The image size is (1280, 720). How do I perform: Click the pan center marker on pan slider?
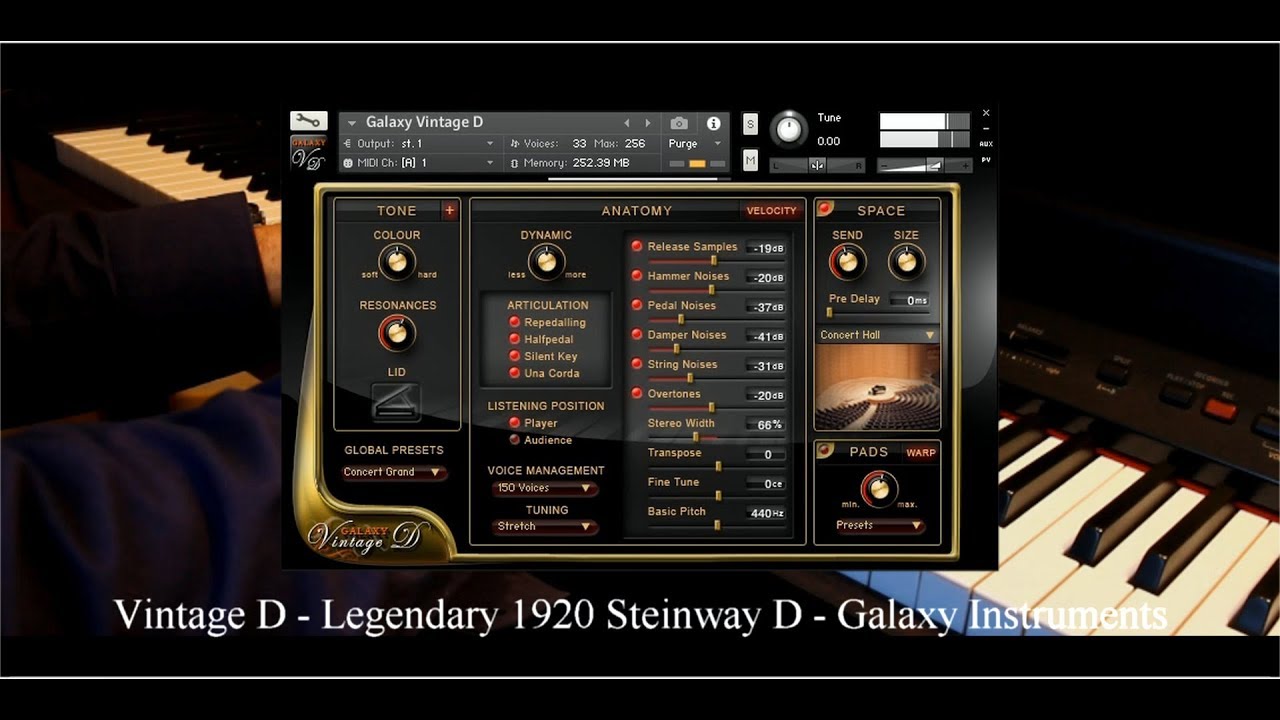817,165
